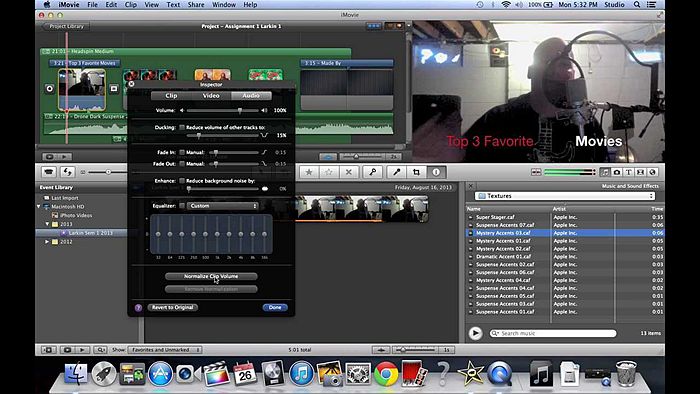The height and width of the screenshot is (394, 700).
Task: Open QuickTime Player from the dock
Action: [500, 373]
